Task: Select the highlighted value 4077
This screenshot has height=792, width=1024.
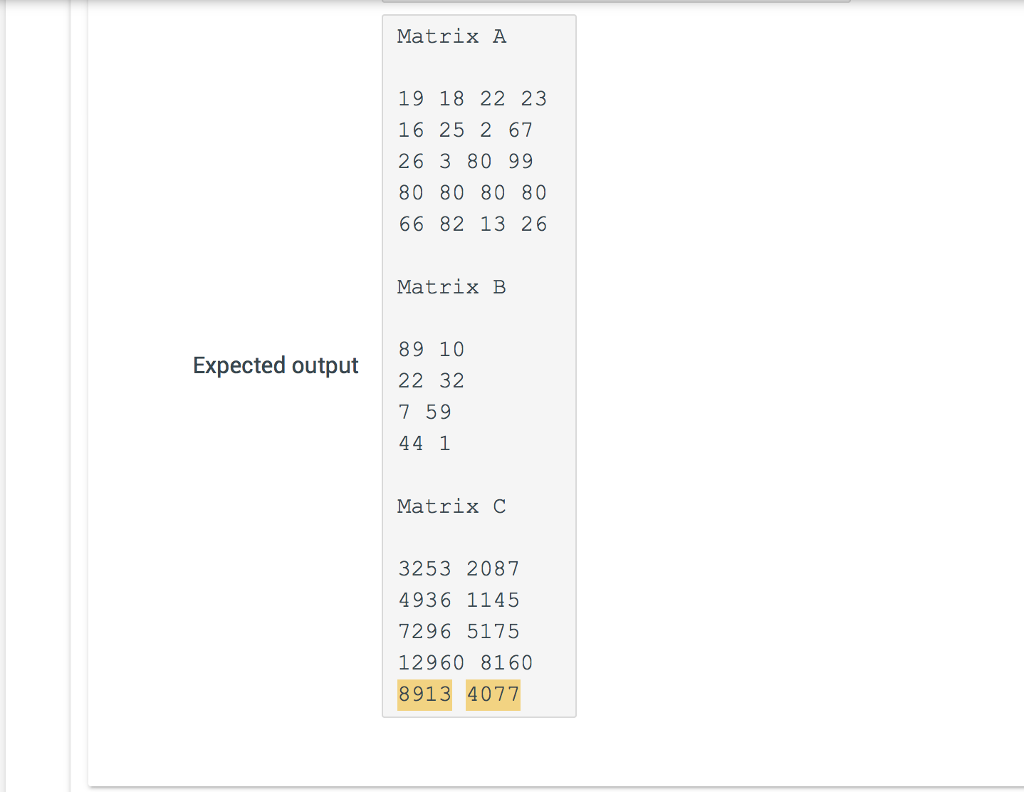Action: (x=492, y=694)
